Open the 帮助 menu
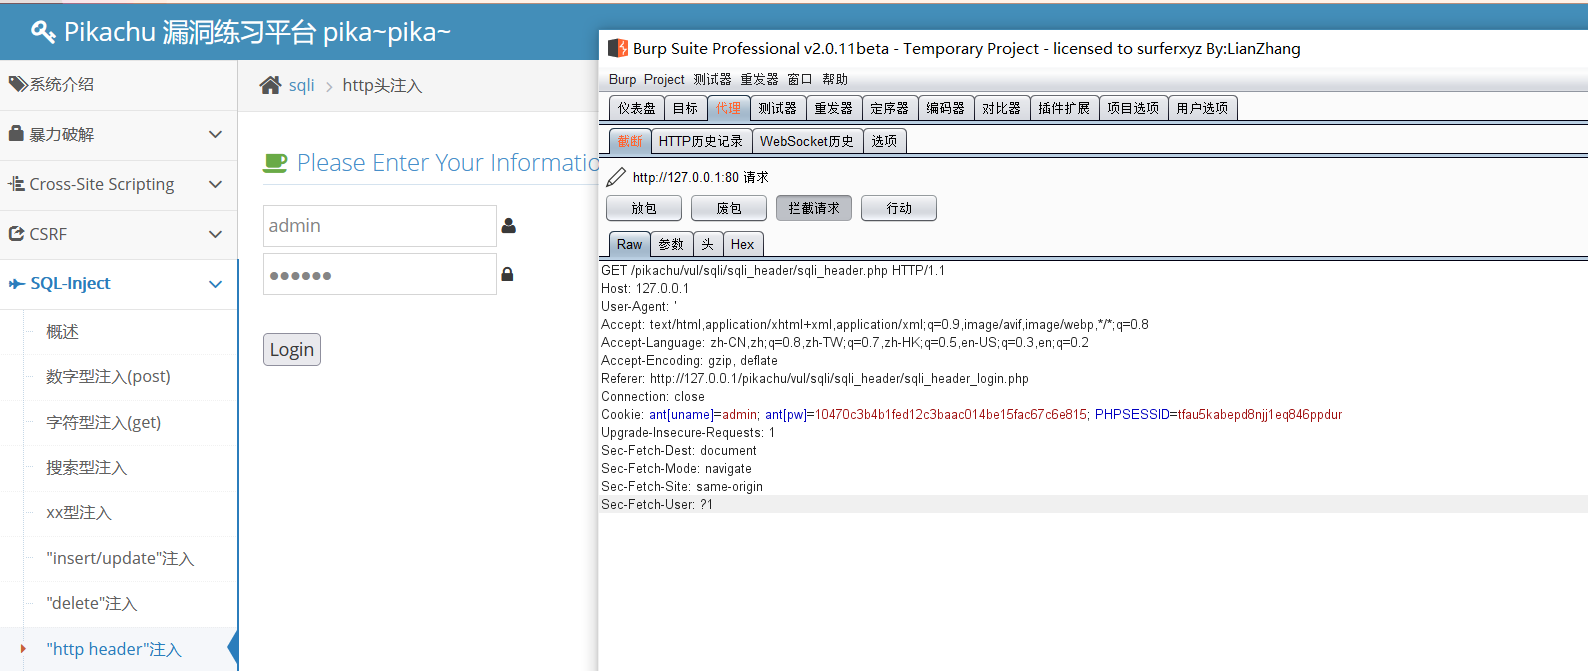This screenshot has width=1588, height=671. [835, 79]
